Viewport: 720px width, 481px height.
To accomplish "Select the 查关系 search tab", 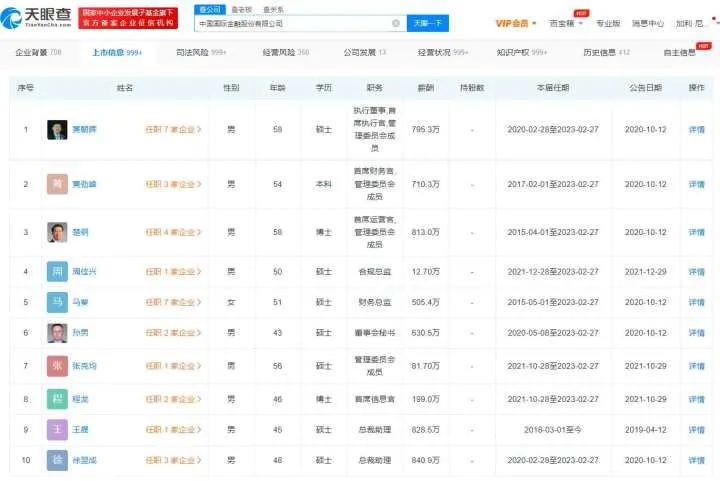I will [273, 10].
